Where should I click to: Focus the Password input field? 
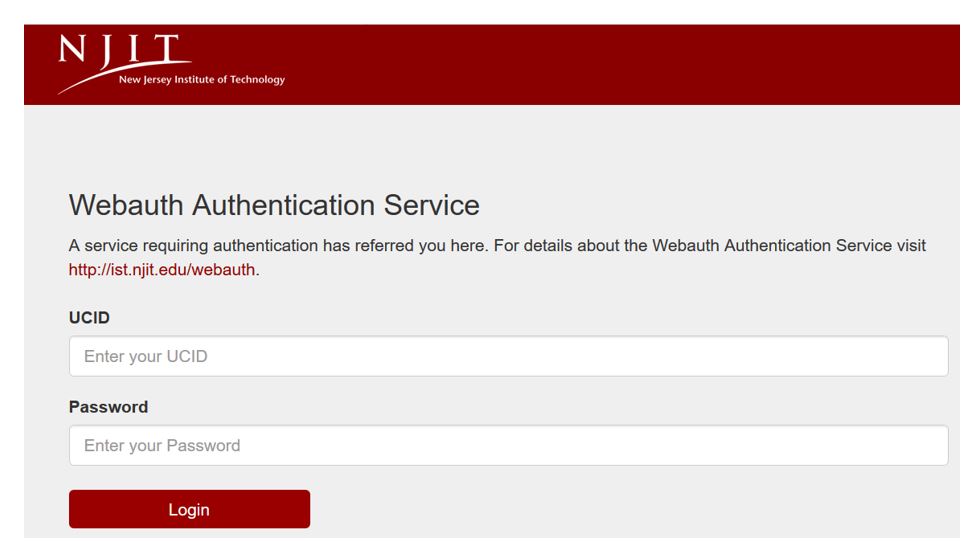(x=508, y=445)
